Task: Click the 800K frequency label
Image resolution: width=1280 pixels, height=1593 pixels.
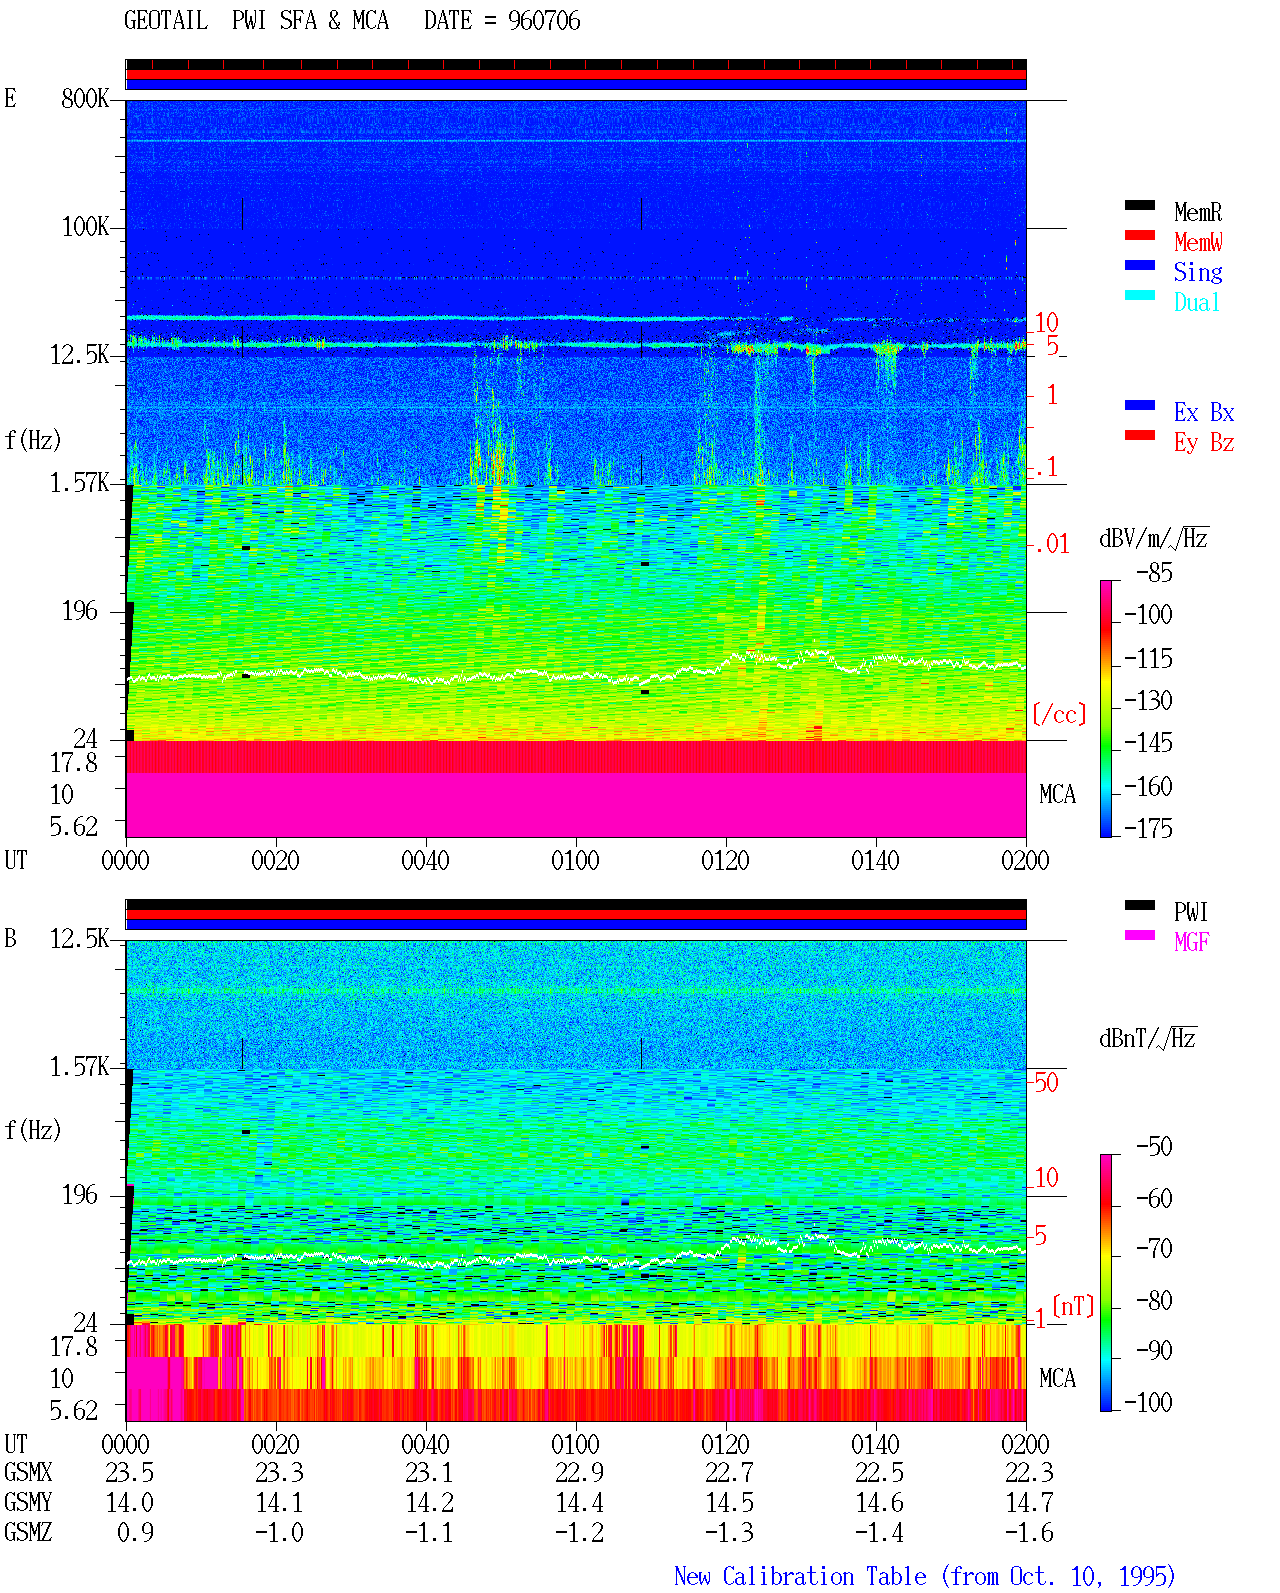Action: pyautogui.click(x=85, y=99)
